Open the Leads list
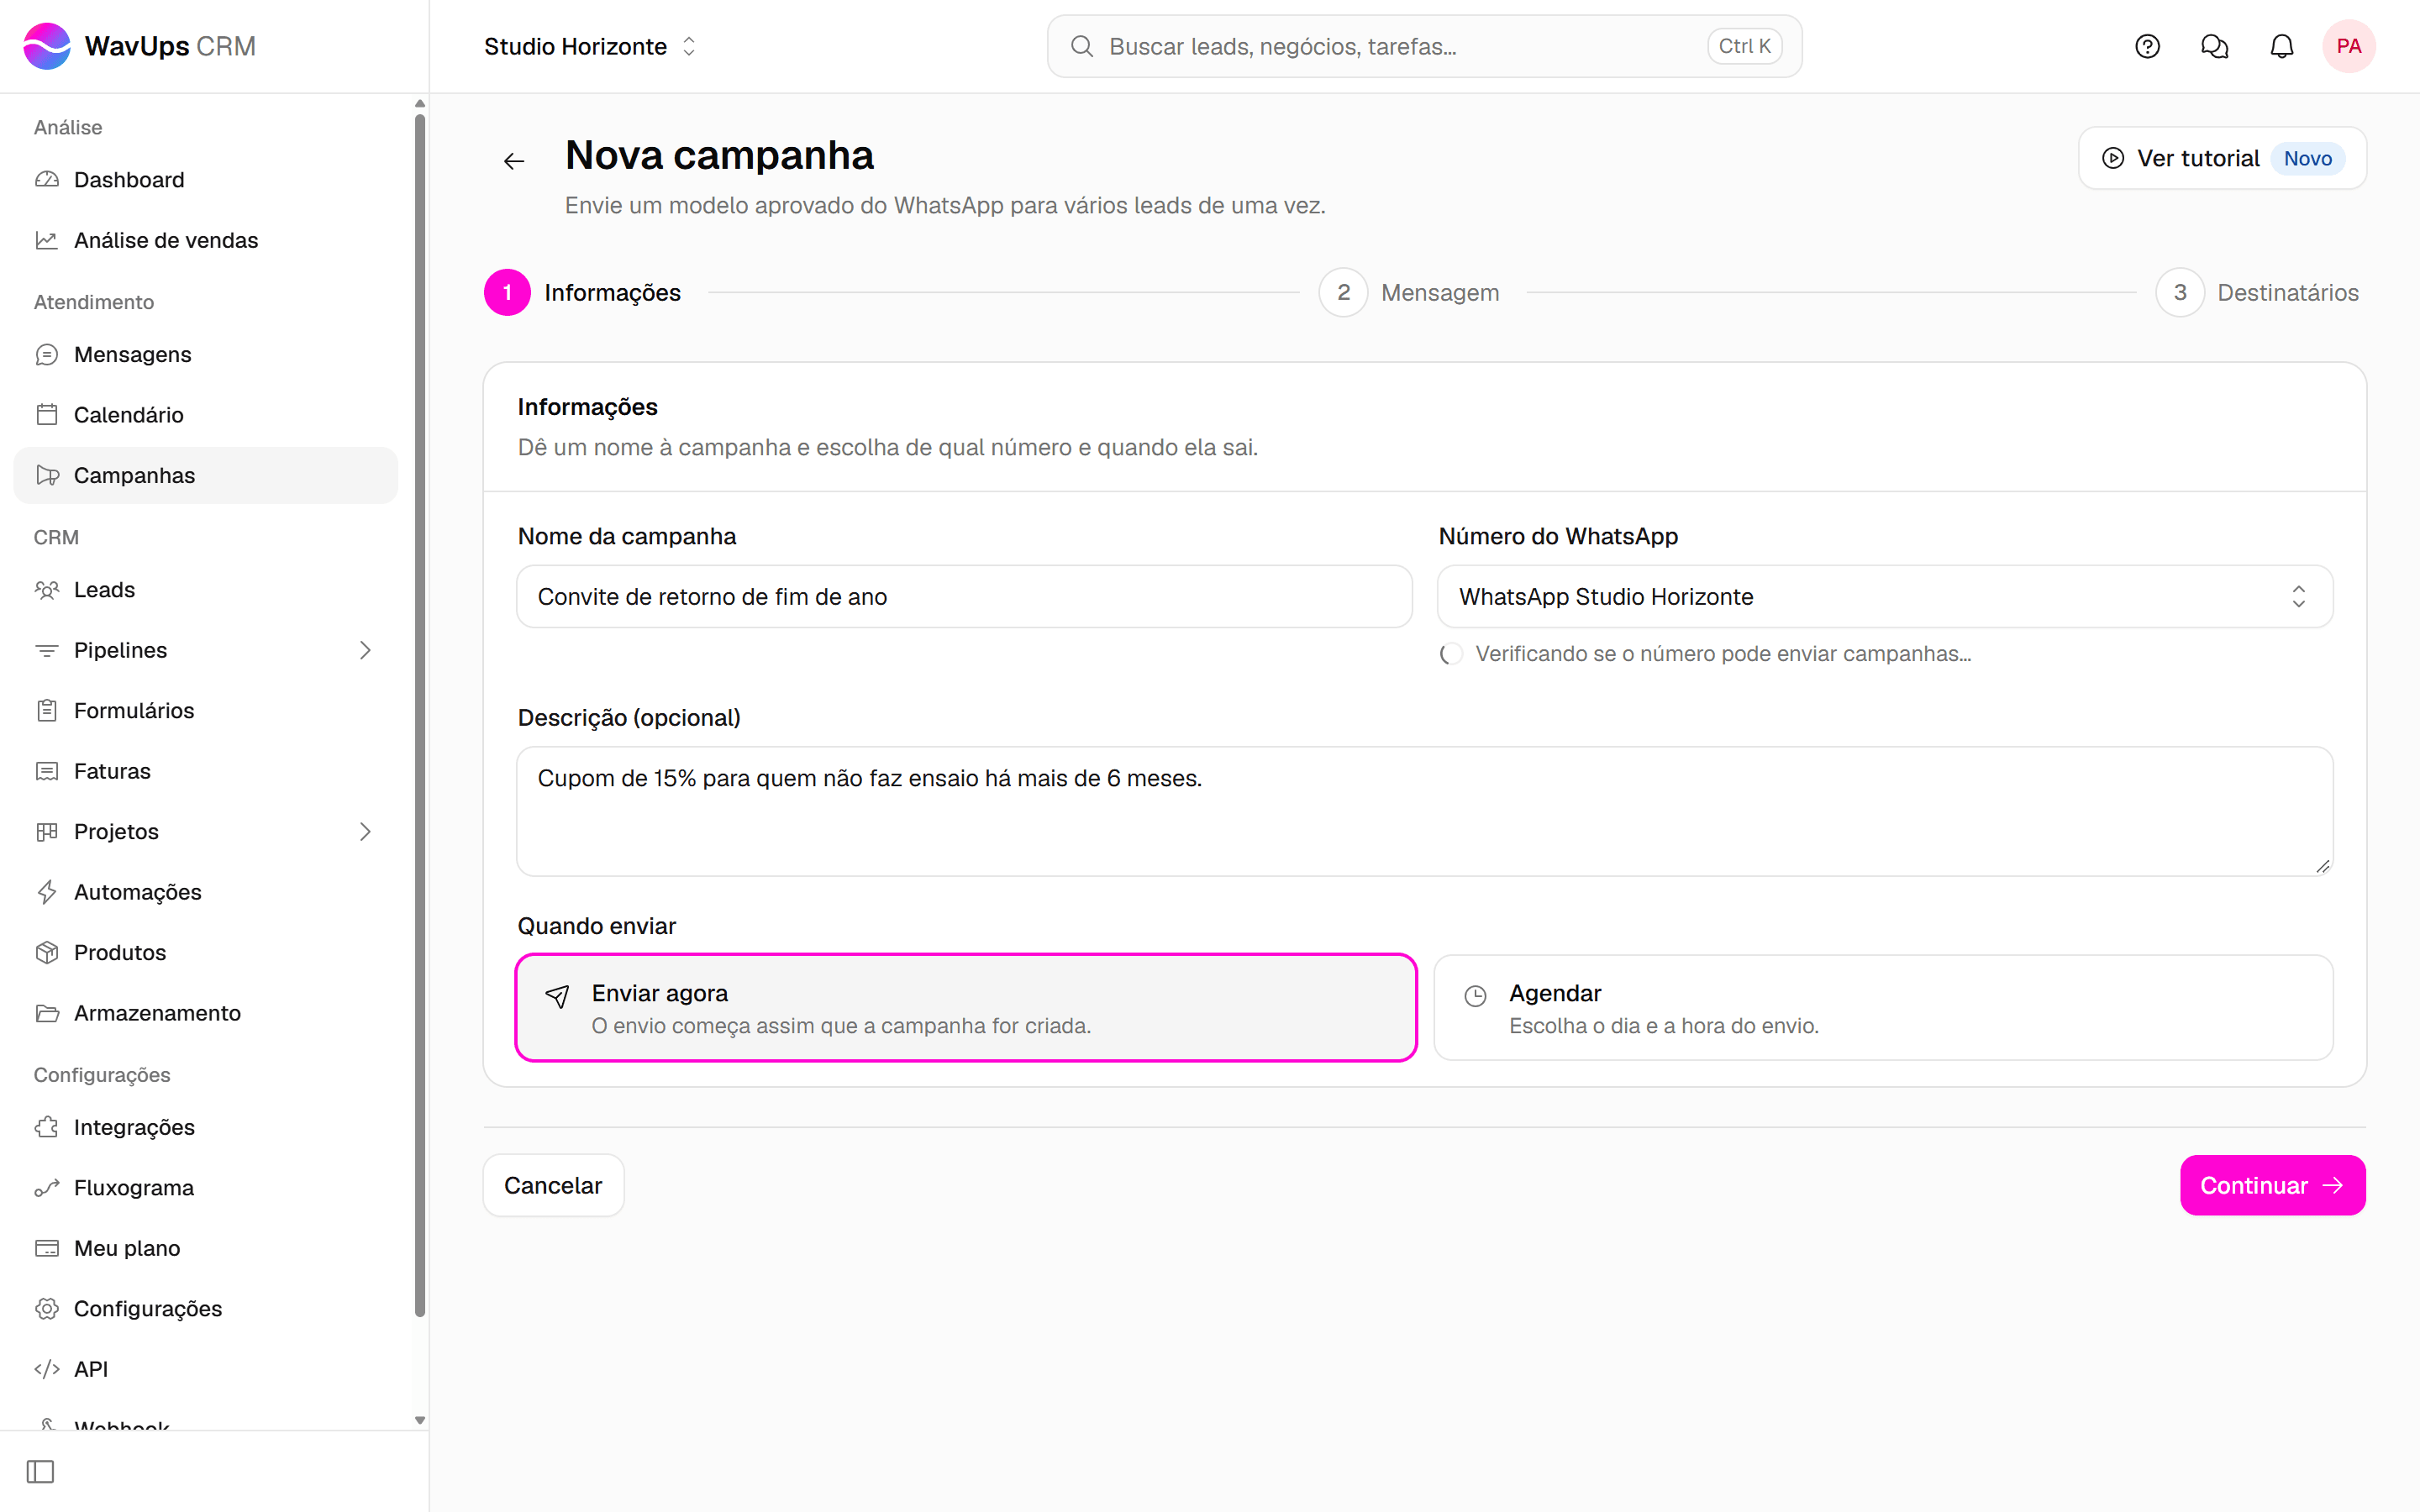This screenshot has width=2420, height=1512. click(x=206, y=590)
